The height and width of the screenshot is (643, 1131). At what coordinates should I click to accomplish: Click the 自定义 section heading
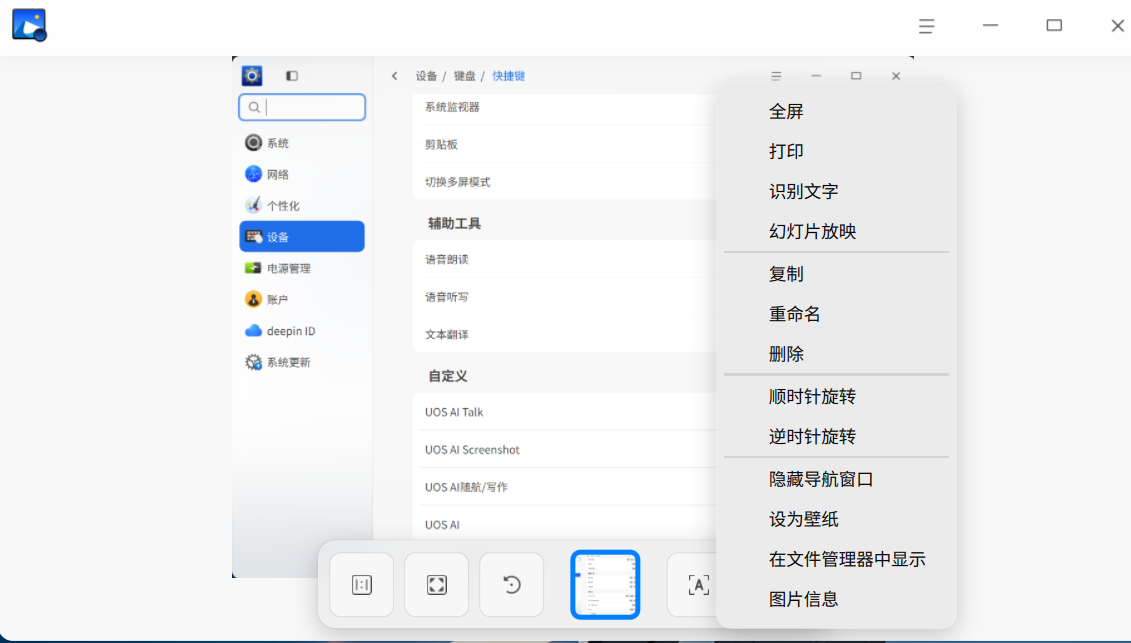pyautogui.click(x=448, y=376)
